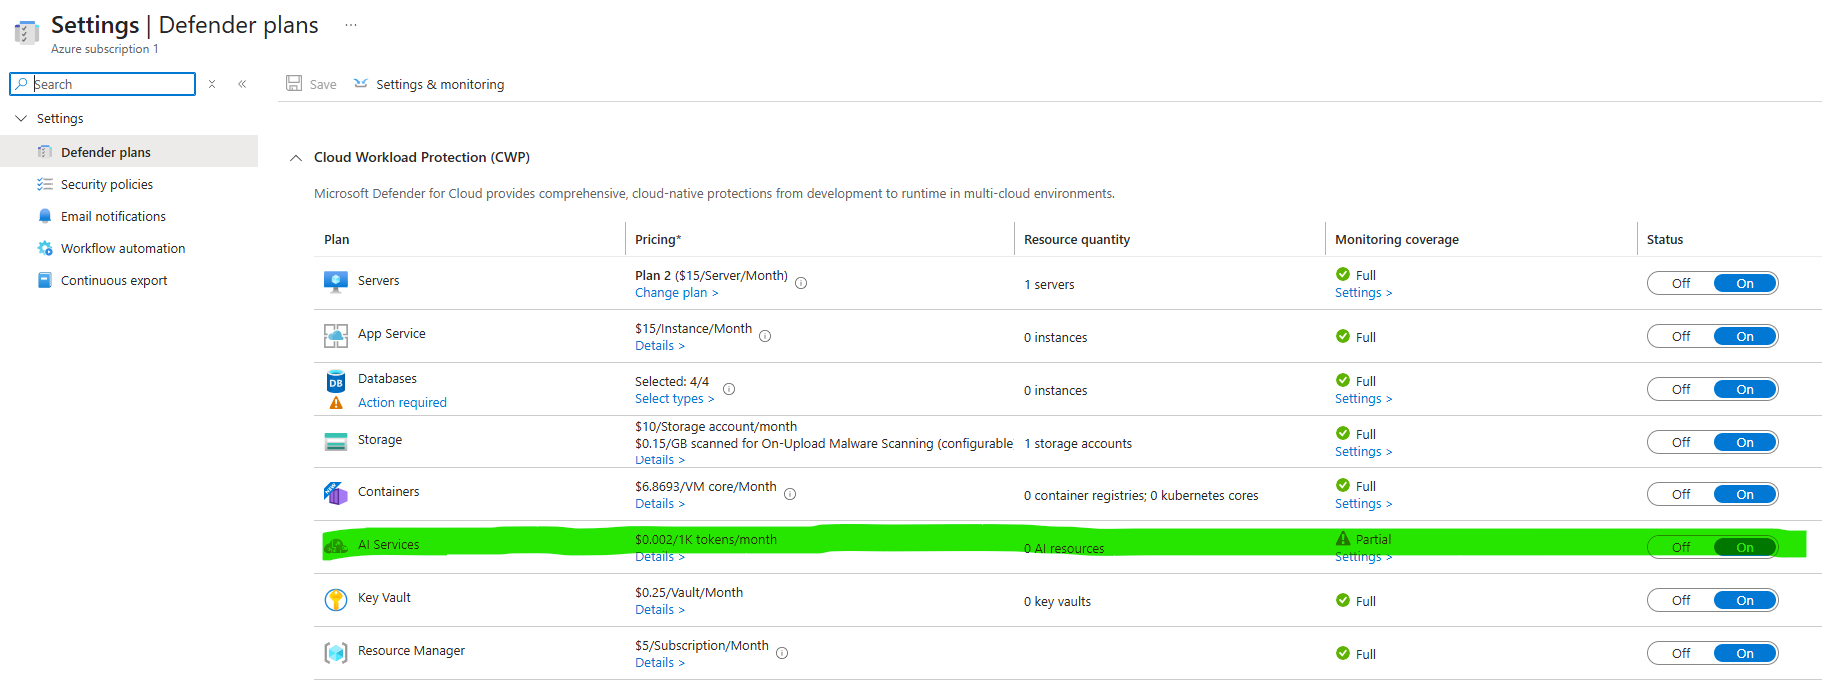Click the info icon beside Servers pricing
The image size is (1822, 686).
point(801,283)
